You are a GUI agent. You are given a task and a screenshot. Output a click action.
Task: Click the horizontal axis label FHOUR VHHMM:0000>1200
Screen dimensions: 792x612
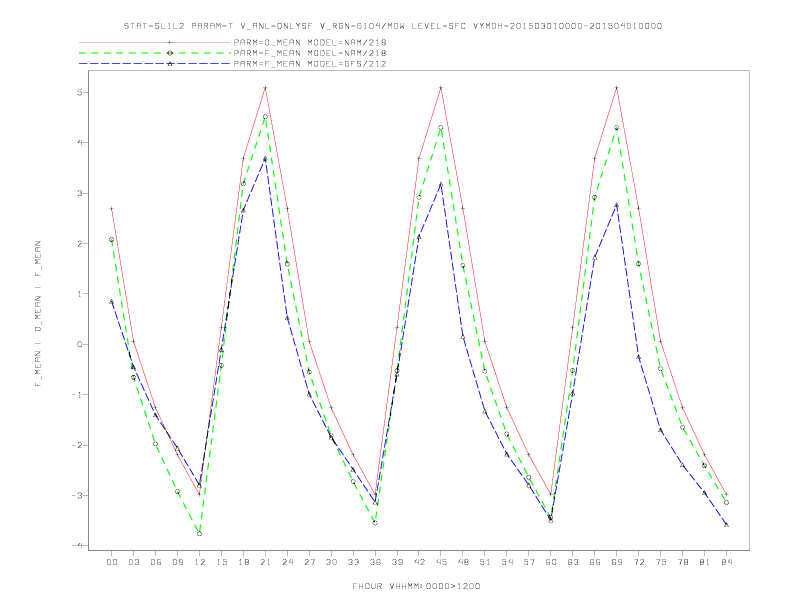coord(416,586)
